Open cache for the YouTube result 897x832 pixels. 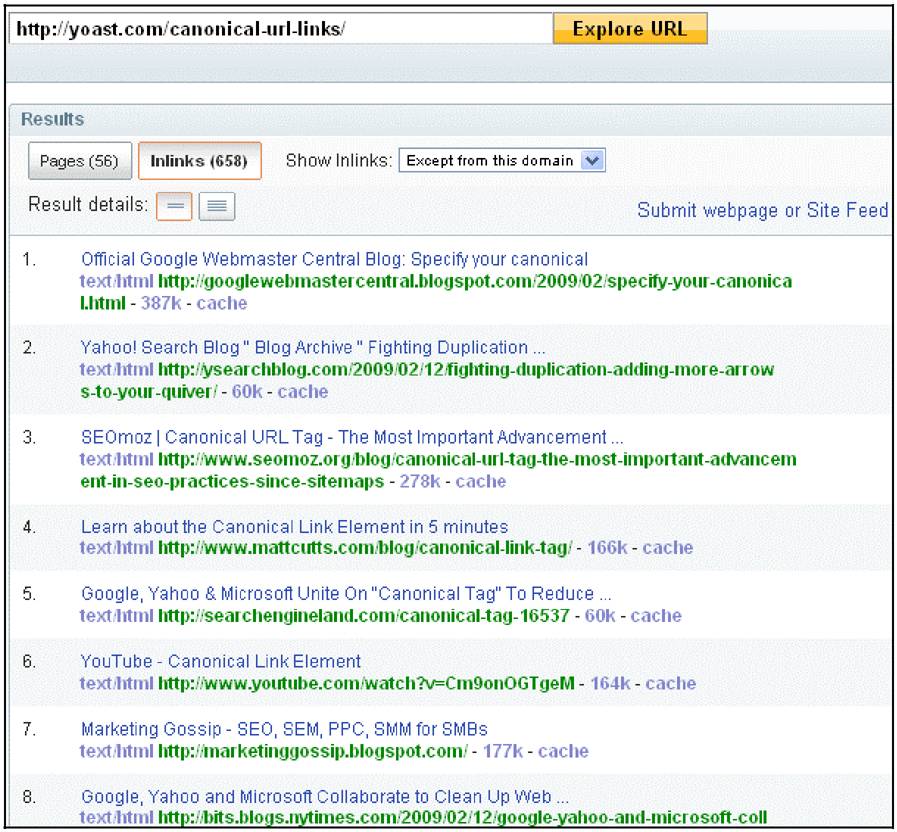tap(670, 683)
